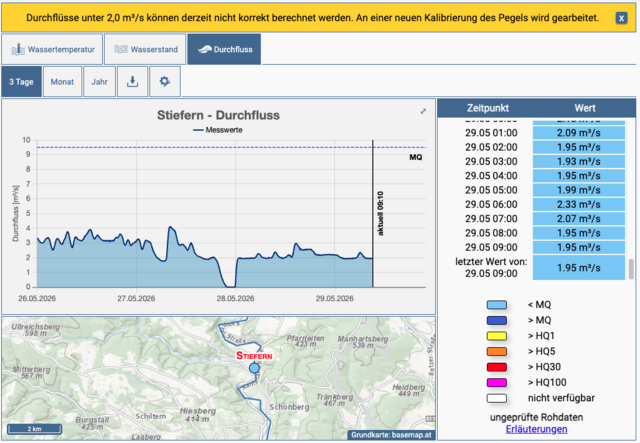This screenshot has height=443, width=640.
Task: Click the 1.93 m³/s value cell
Action: 579,162
